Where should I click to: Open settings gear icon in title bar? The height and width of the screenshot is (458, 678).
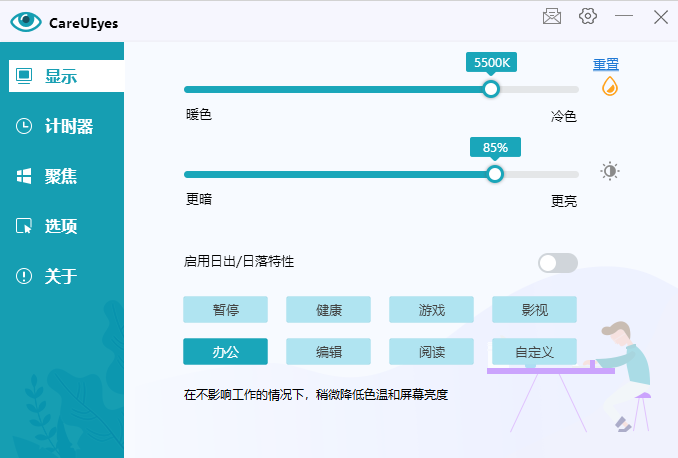point(588,16)
